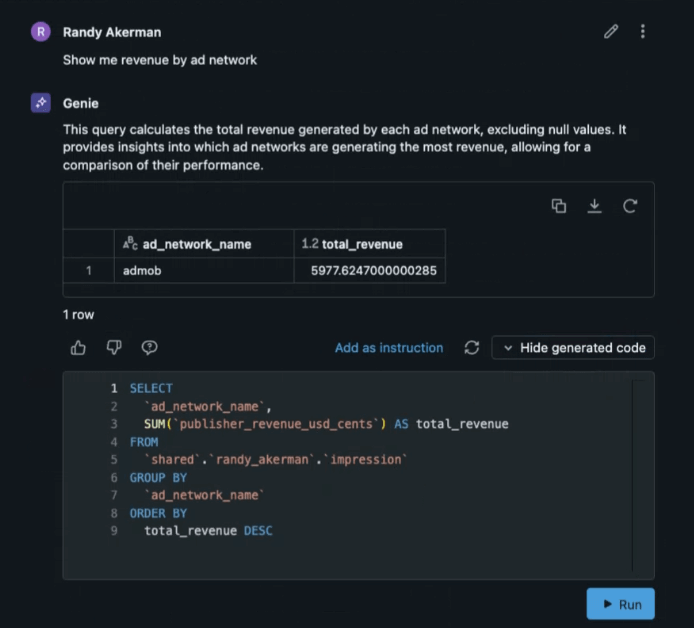Click the edit pencil icon on the message

coord(611,31)
